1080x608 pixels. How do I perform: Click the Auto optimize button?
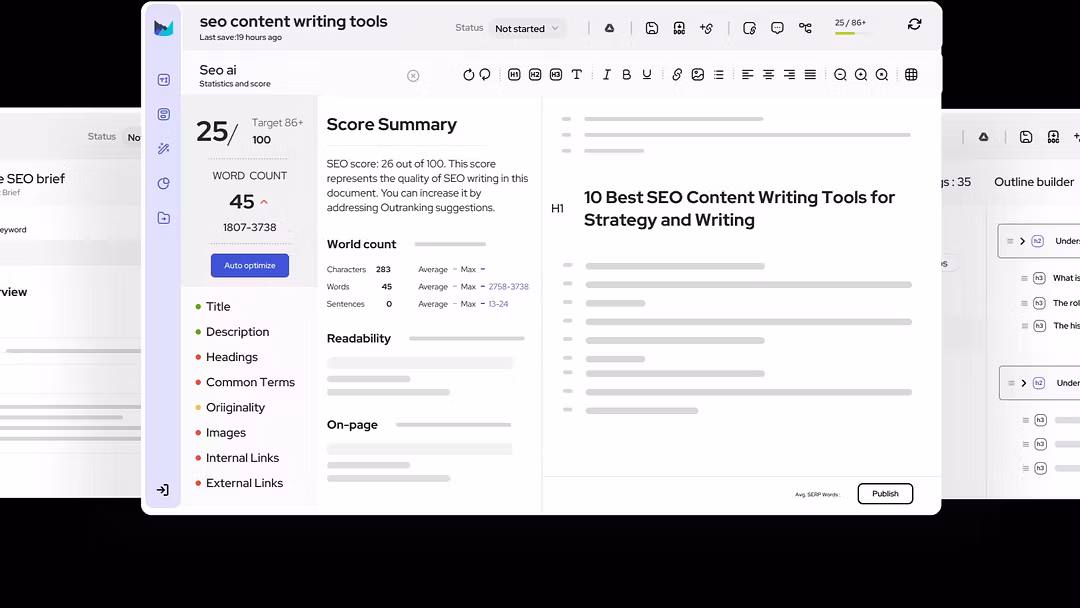point(250,265)
